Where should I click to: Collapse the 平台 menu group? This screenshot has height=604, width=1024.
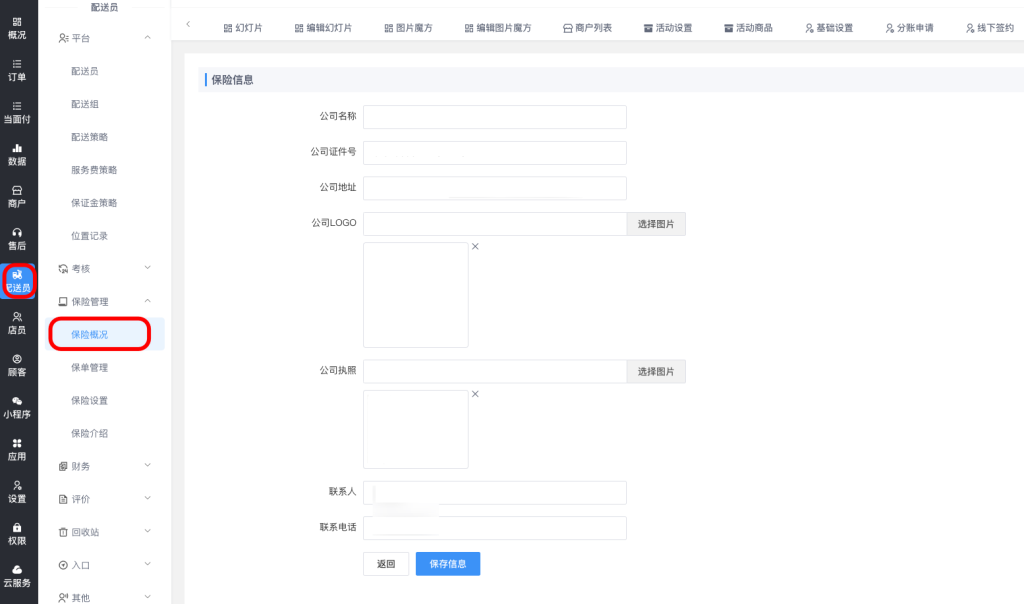[x=148, y=38]
